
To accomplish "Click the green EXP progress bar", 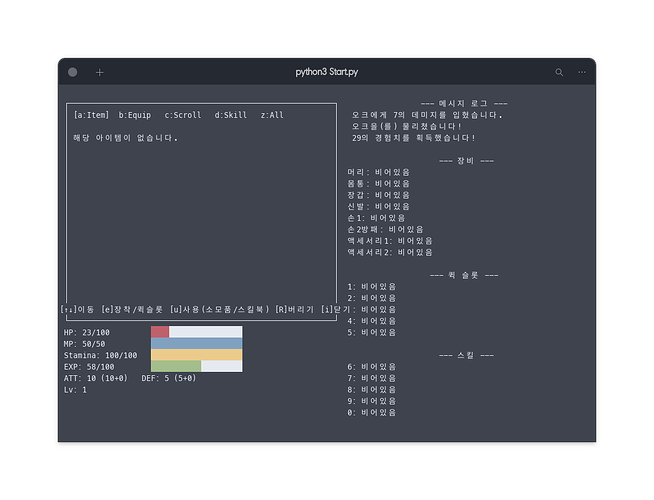I will [x=176, y=367].
